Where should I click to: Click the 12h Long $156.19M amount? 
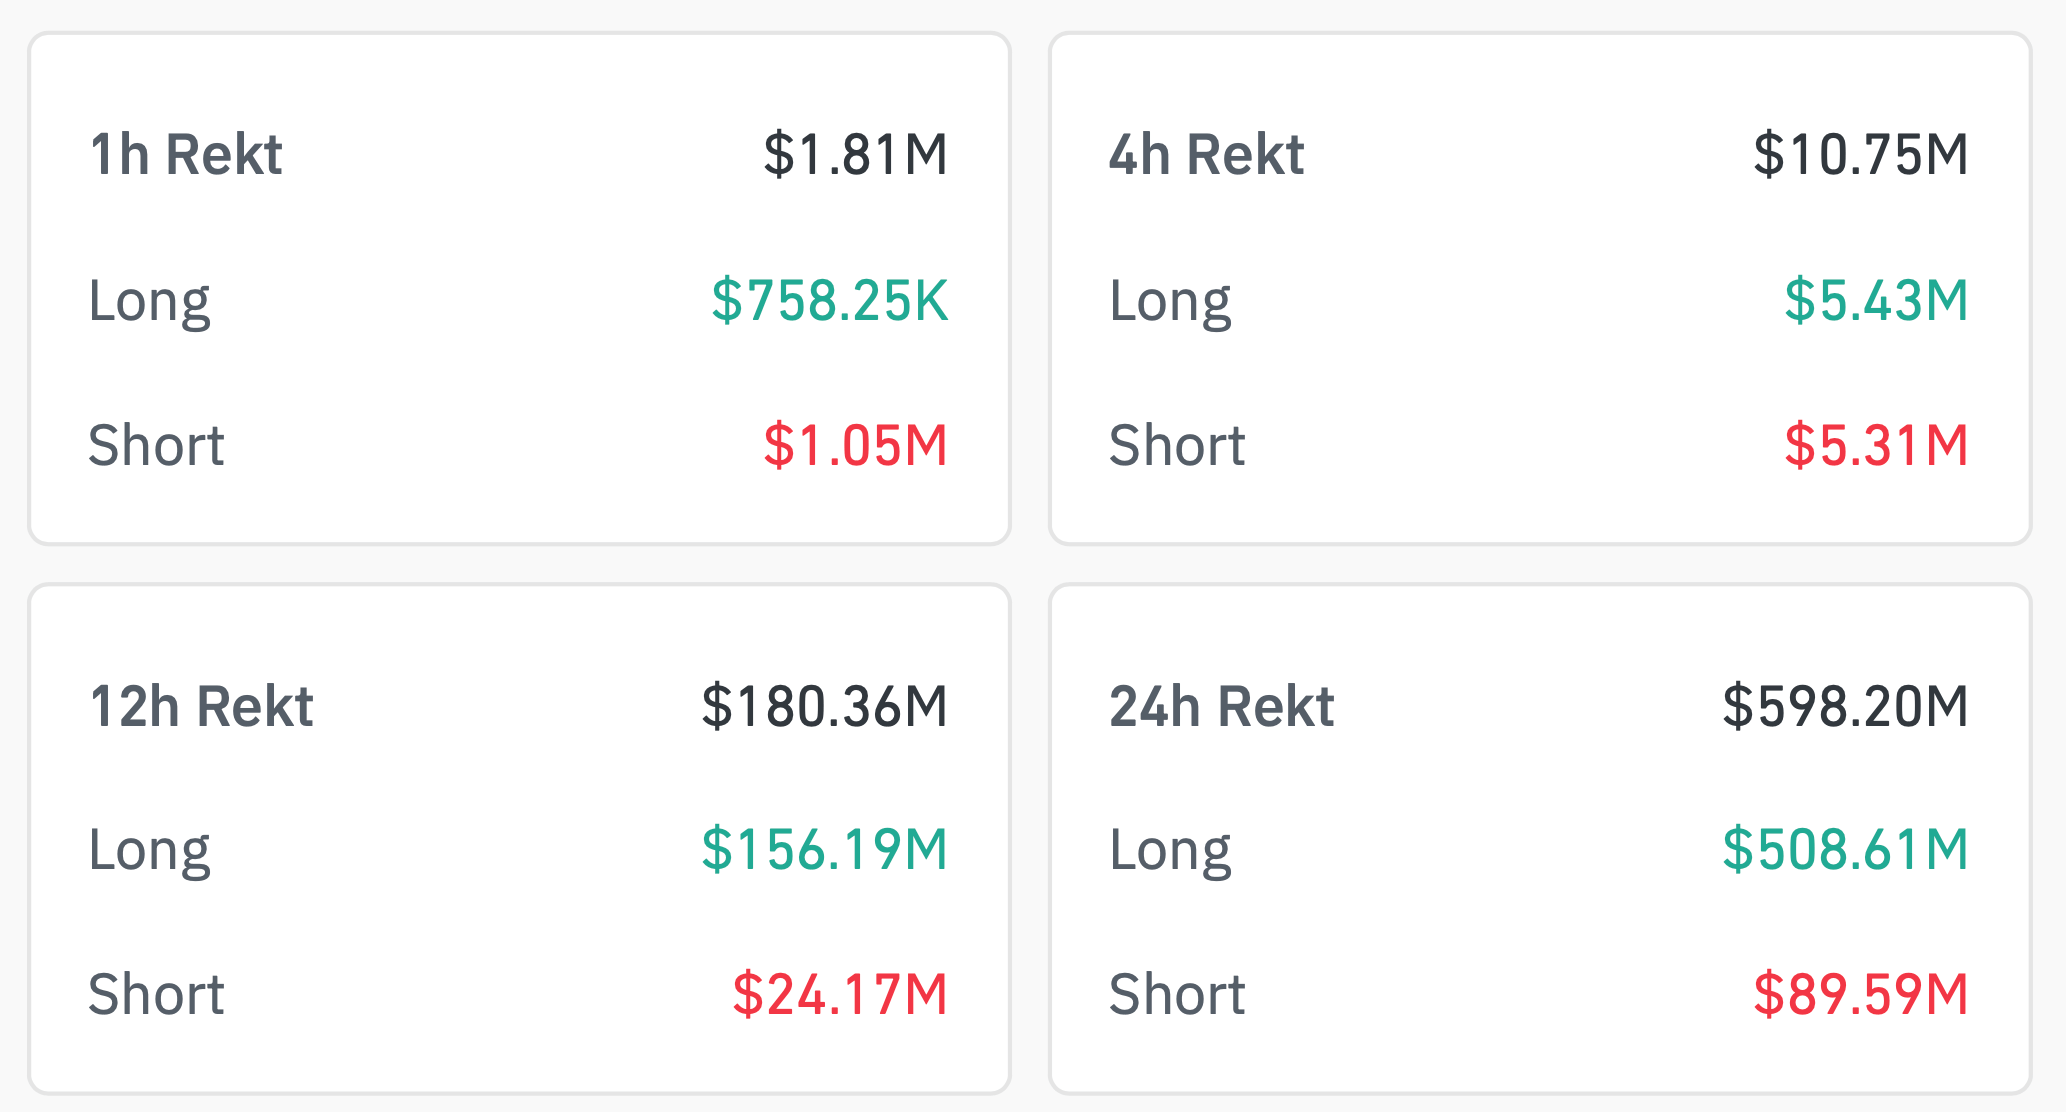pyautogui.click(x=824, y=850)
